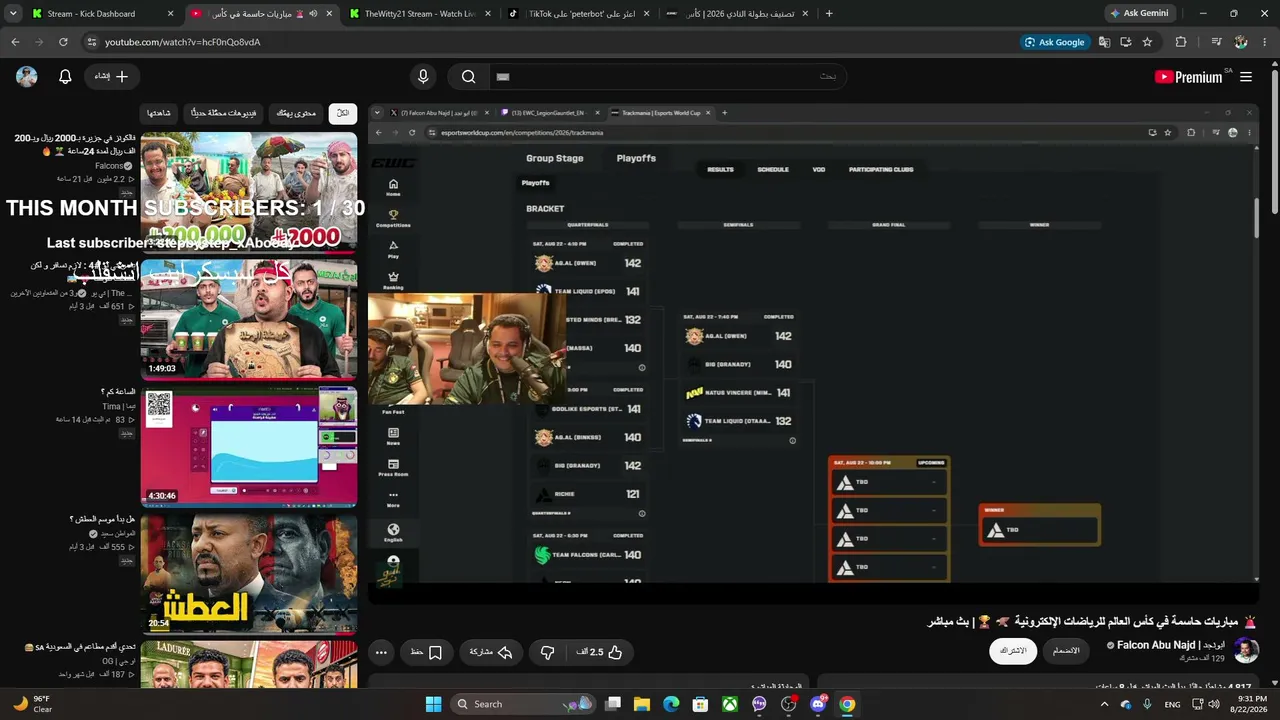The image size is (1280, 720).
Task: Save the video with bookmark button
Action: (x=427, y=652)
